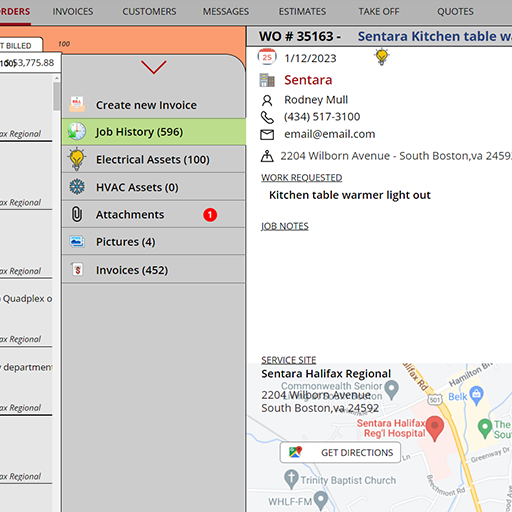Click contact name Rodney Mull
The height and width of the screenshot is (512, 512).
click(x=316, y=100)
